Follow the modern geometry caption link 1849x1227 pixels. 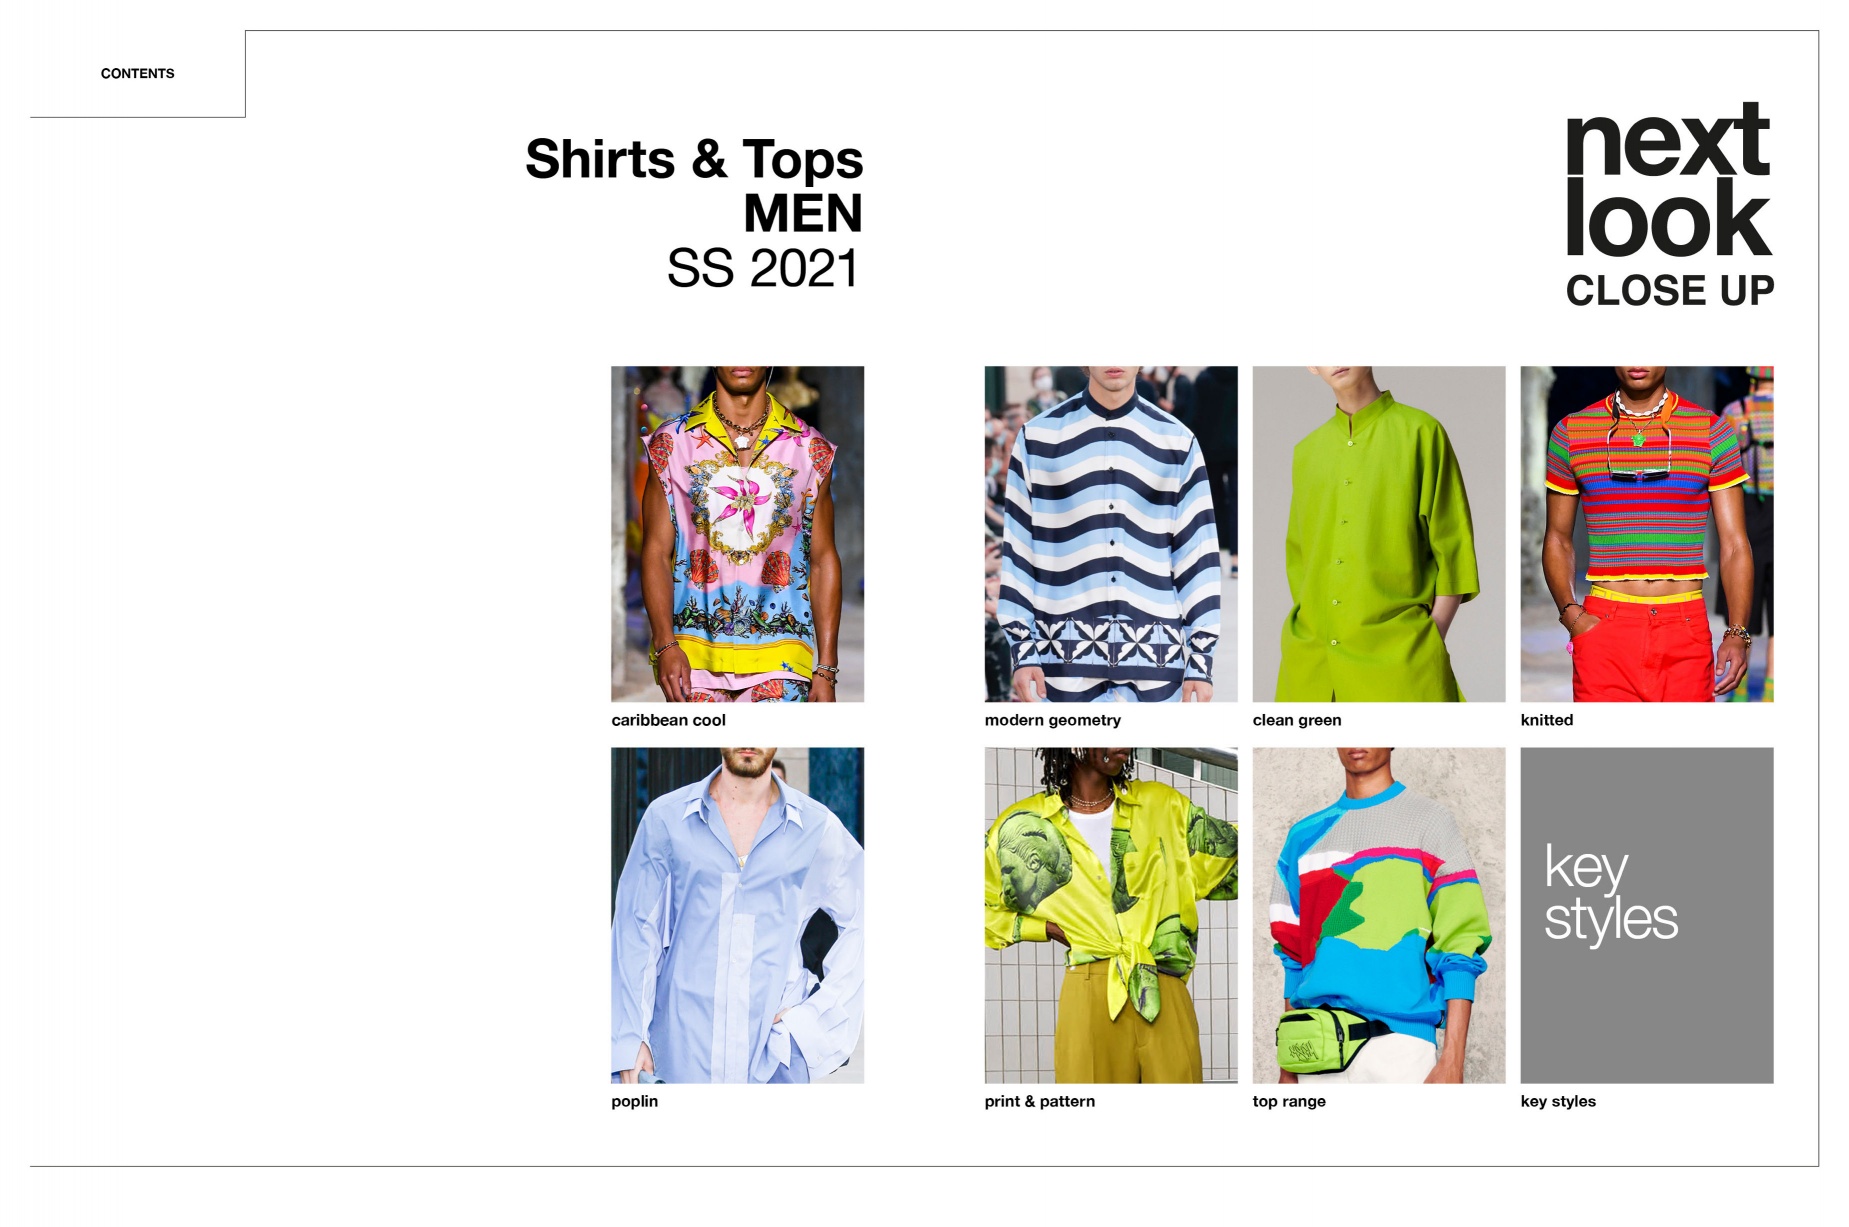1052,720
